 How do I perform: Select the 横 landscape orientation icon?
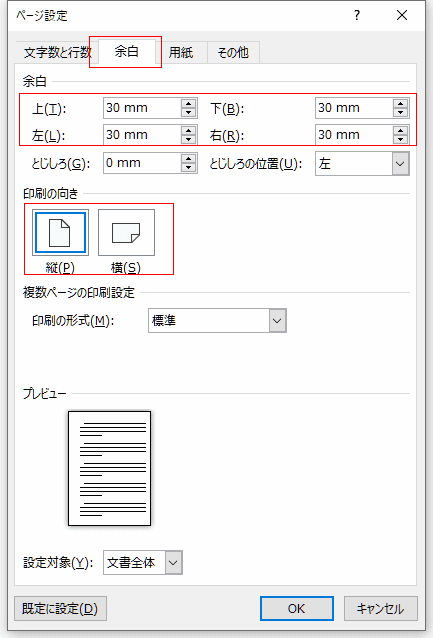point(126,232)
